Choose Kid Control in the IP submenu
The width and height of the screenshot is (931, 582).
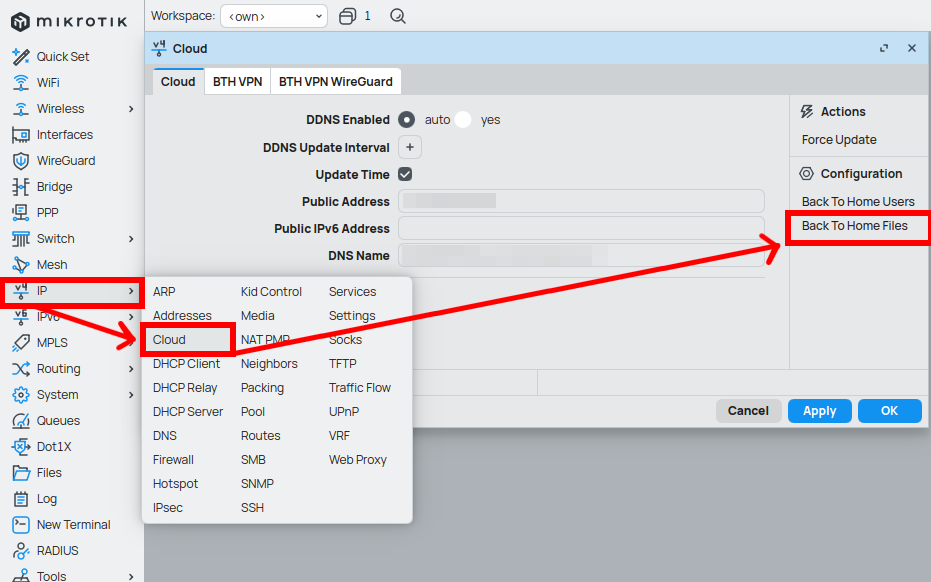(271, 292)
